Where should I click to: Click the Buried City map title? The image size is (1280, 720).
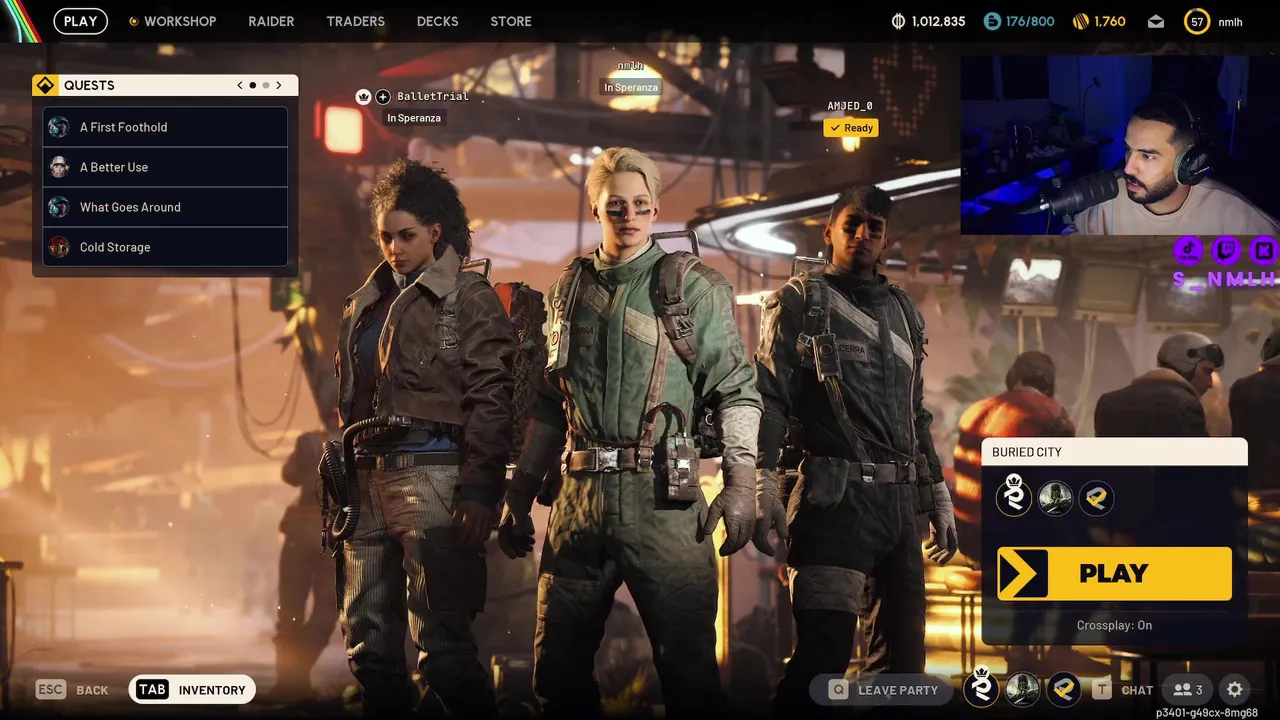click(1027, 452)
